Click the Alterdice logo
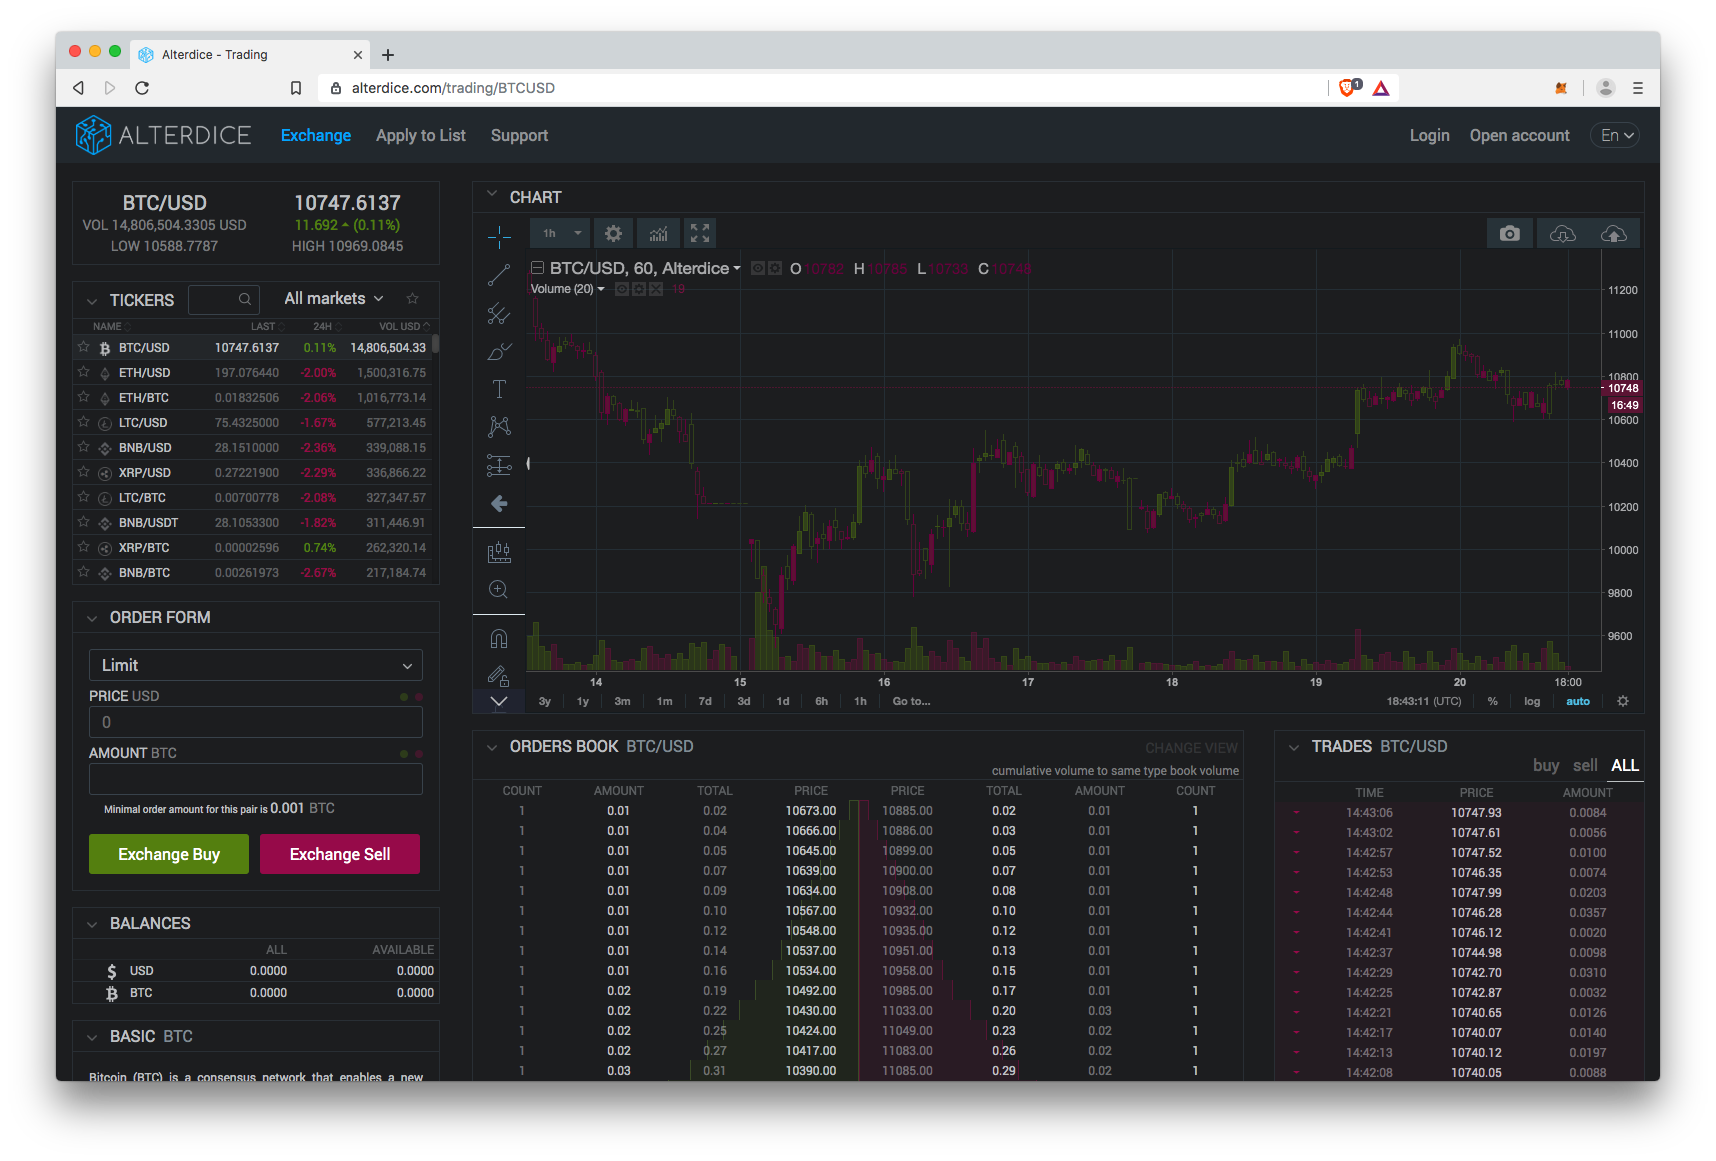Viewport: 1716px width, 1161px height. pos(163,135)
